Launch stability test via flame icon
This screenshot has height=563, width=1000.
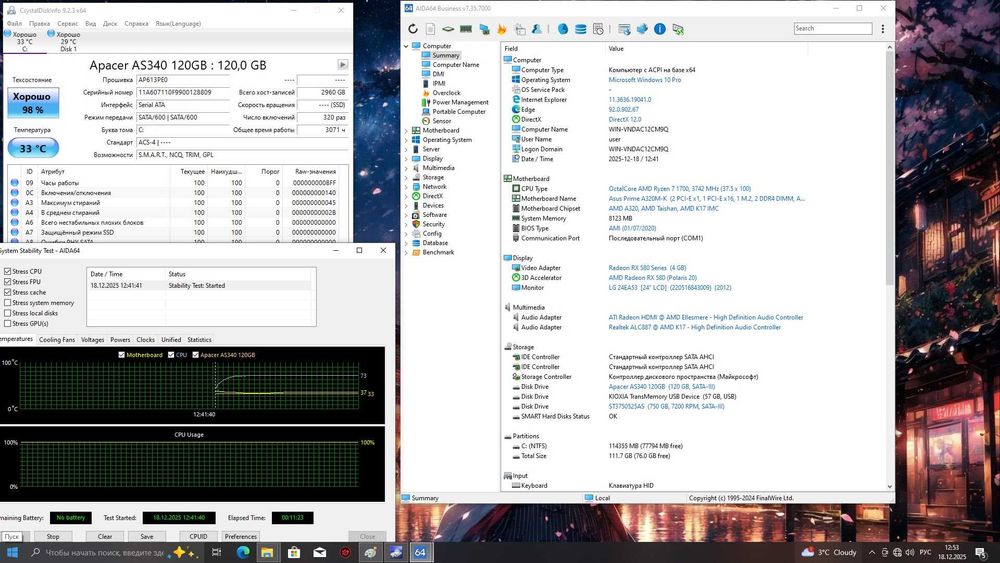502,29
